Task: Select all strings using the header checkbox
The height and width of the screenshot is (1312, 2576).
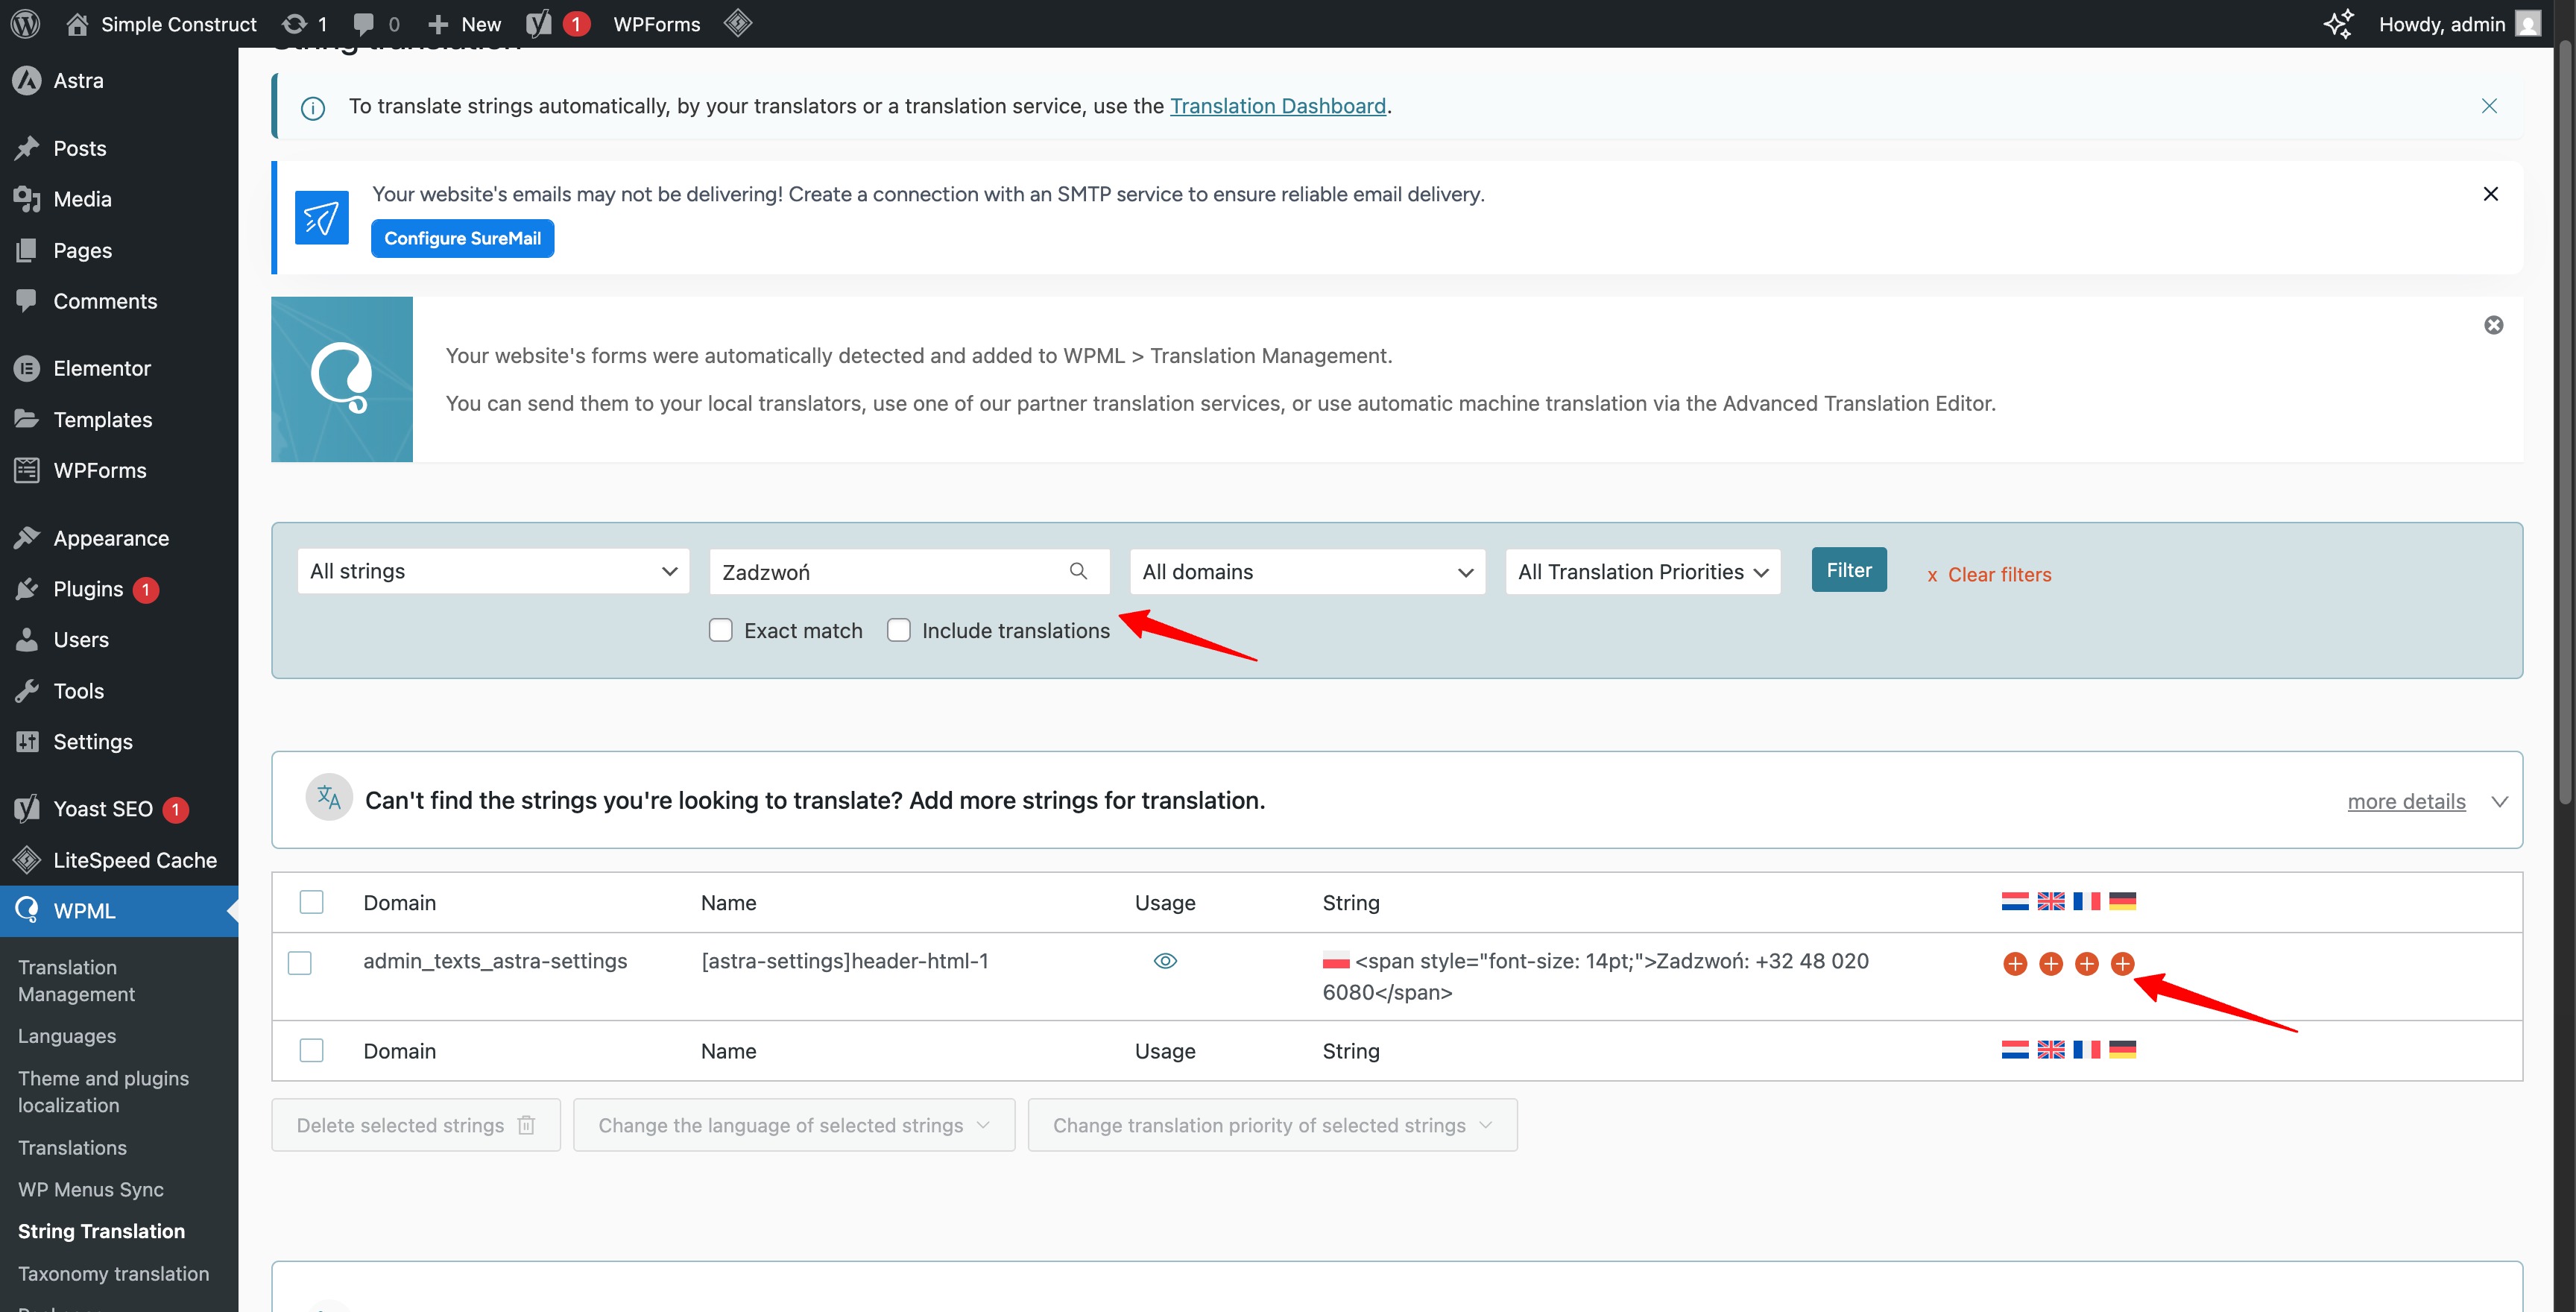Action: [312, 902]
